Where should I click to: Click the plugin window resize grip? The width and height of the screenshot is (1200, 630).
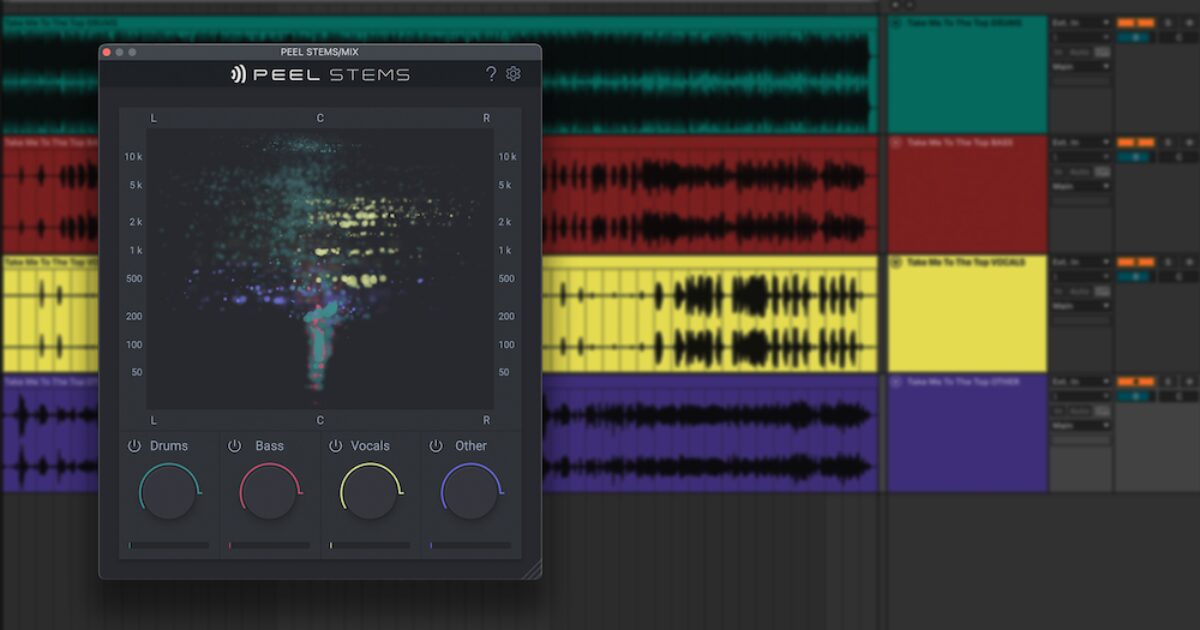(x=532, y=570)
